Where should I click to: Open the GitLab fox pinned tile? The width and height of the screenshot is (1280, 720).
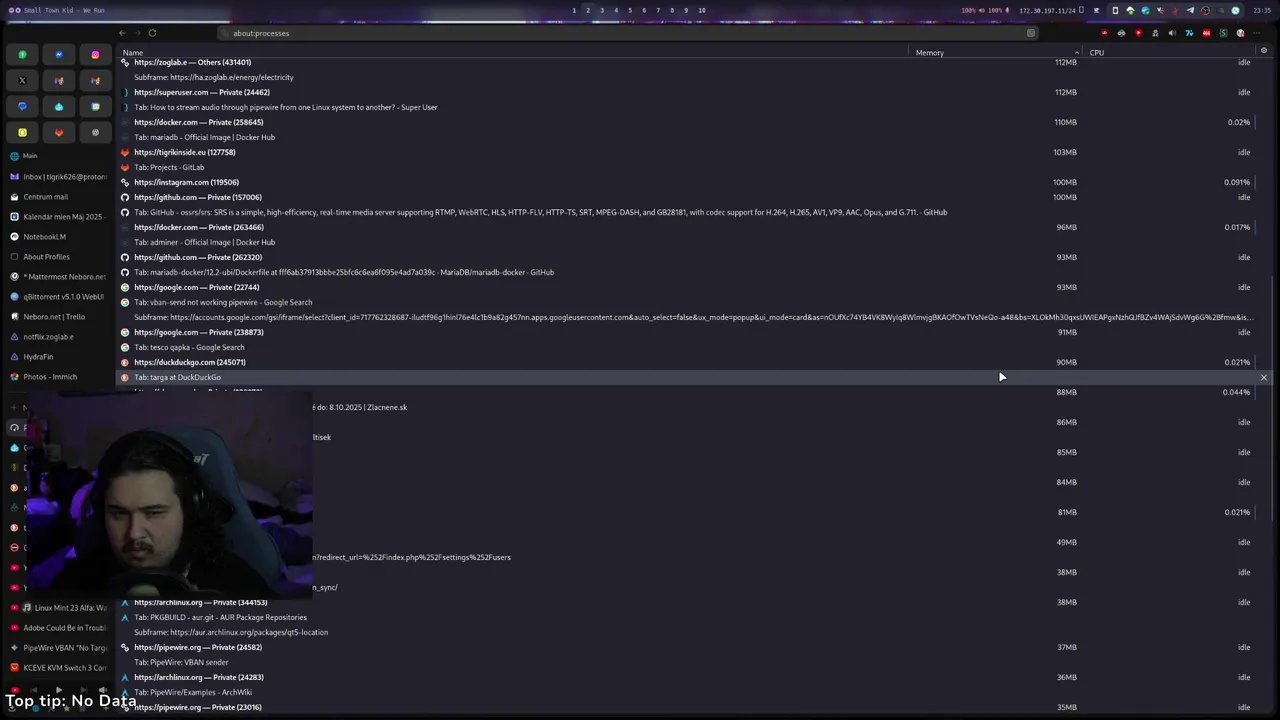59,132
